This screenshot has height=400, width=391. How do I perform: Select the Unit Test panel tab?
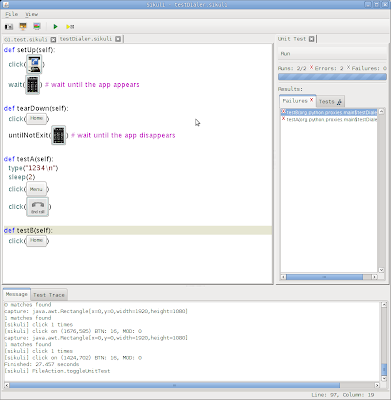point(292,39)
